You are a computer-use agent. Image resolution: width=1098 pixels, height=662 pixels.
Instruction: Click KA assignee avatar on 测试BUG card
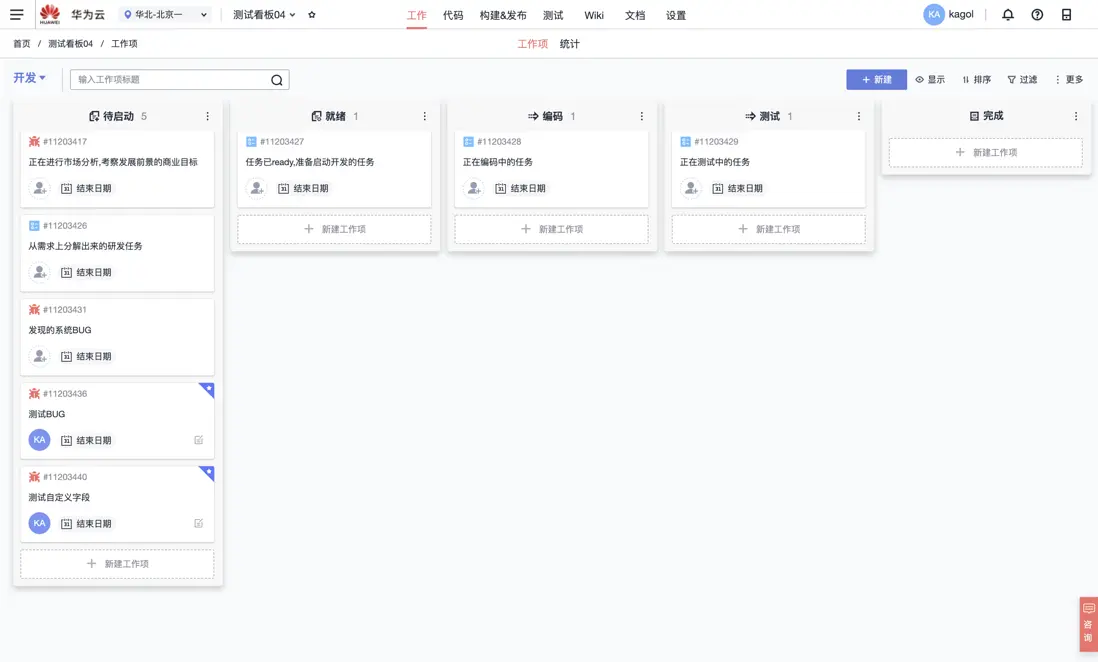coord(39,440)
